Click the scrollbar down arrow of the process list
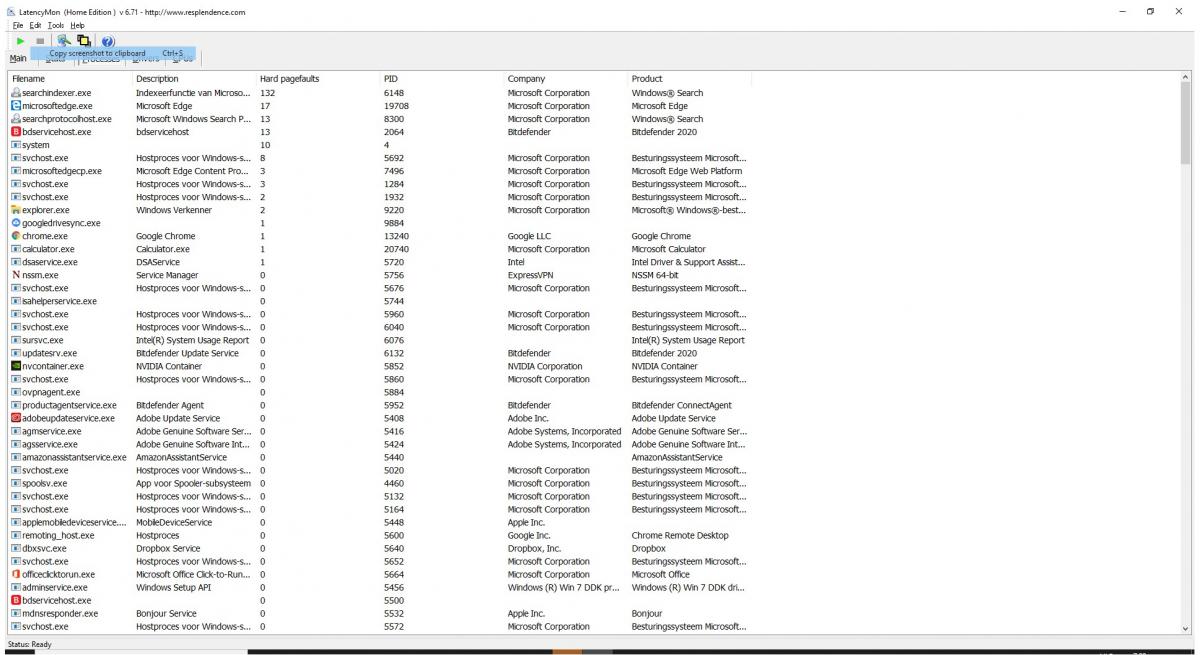The image size is (1200, 655). [x=1186, y=628]
